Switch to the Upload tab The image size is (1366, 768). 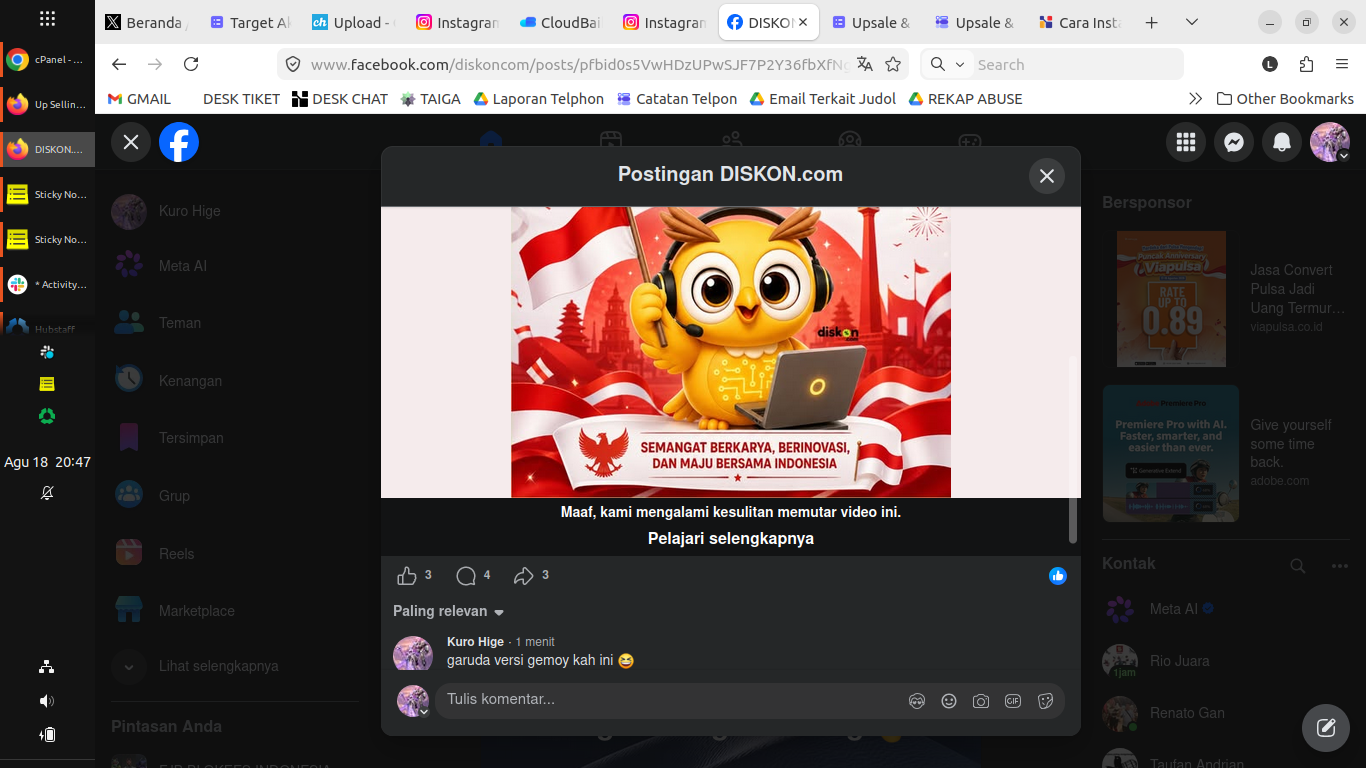coord(354,22)
